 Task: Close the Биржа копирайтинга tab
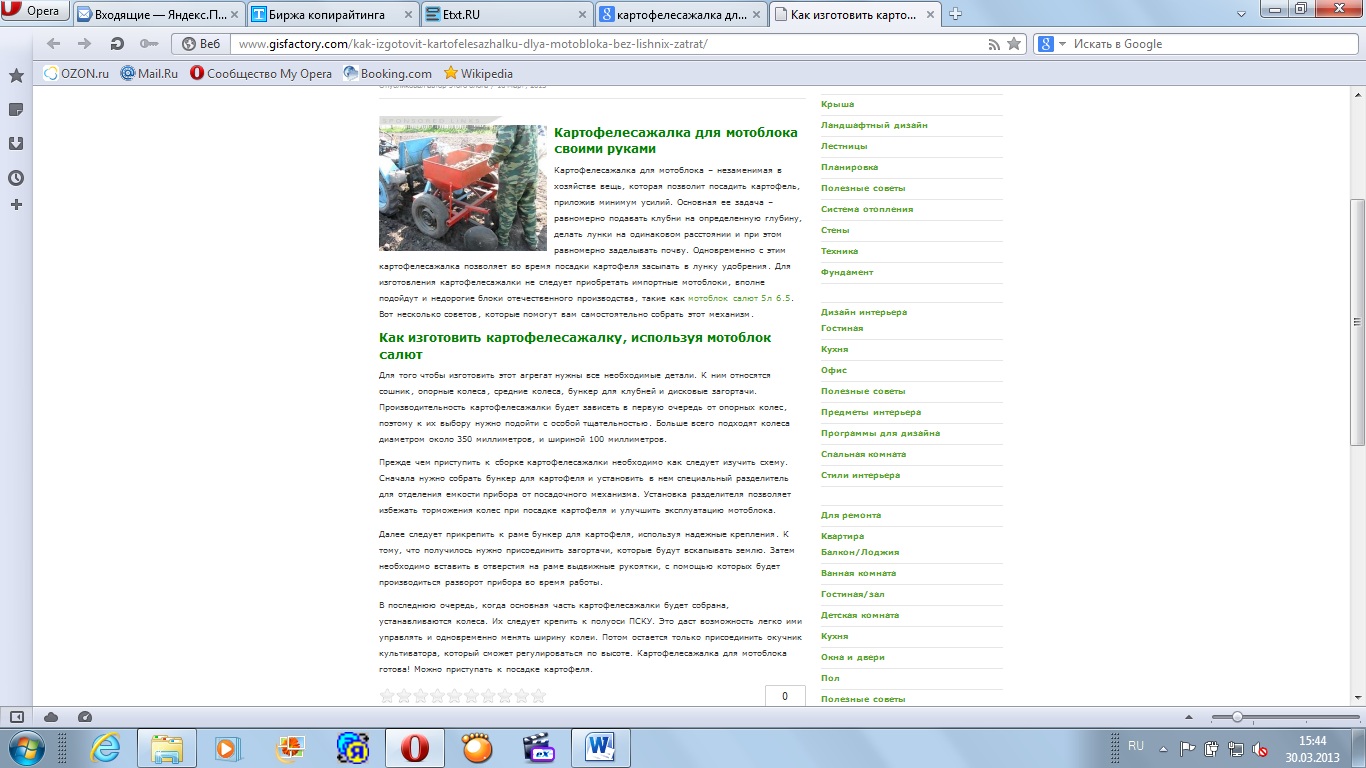coord(408,15)
